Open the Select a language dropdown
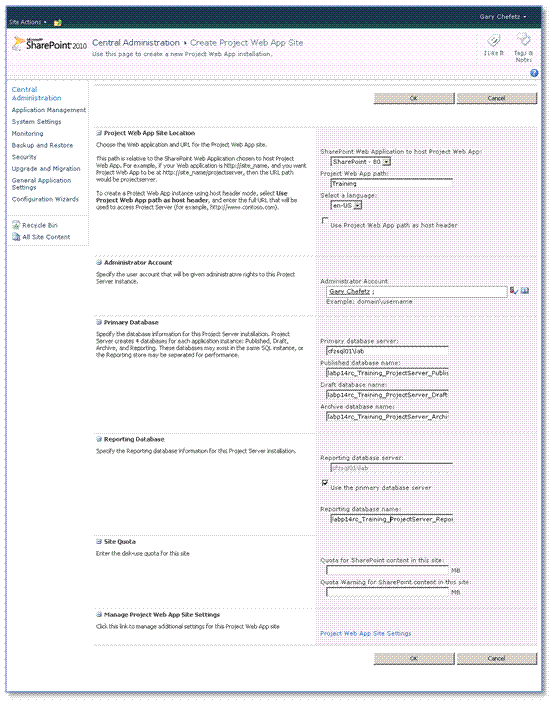The width and height of the screenshot is (553, 703). click(346, 205)
